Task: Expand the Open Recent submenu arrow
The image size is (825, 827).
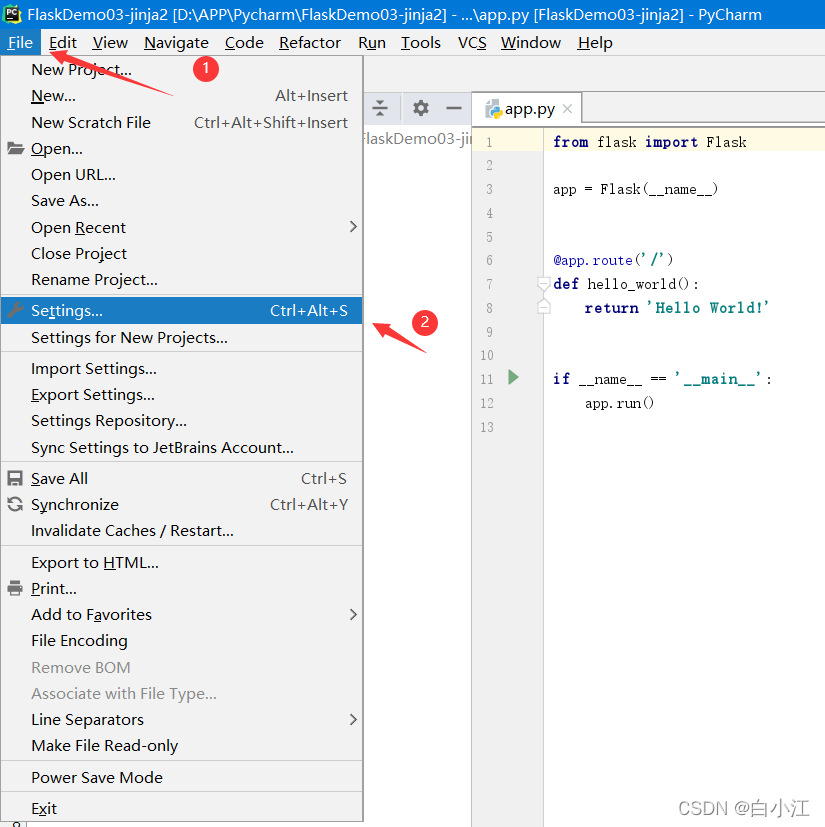Action: click(x=353, y=227)
